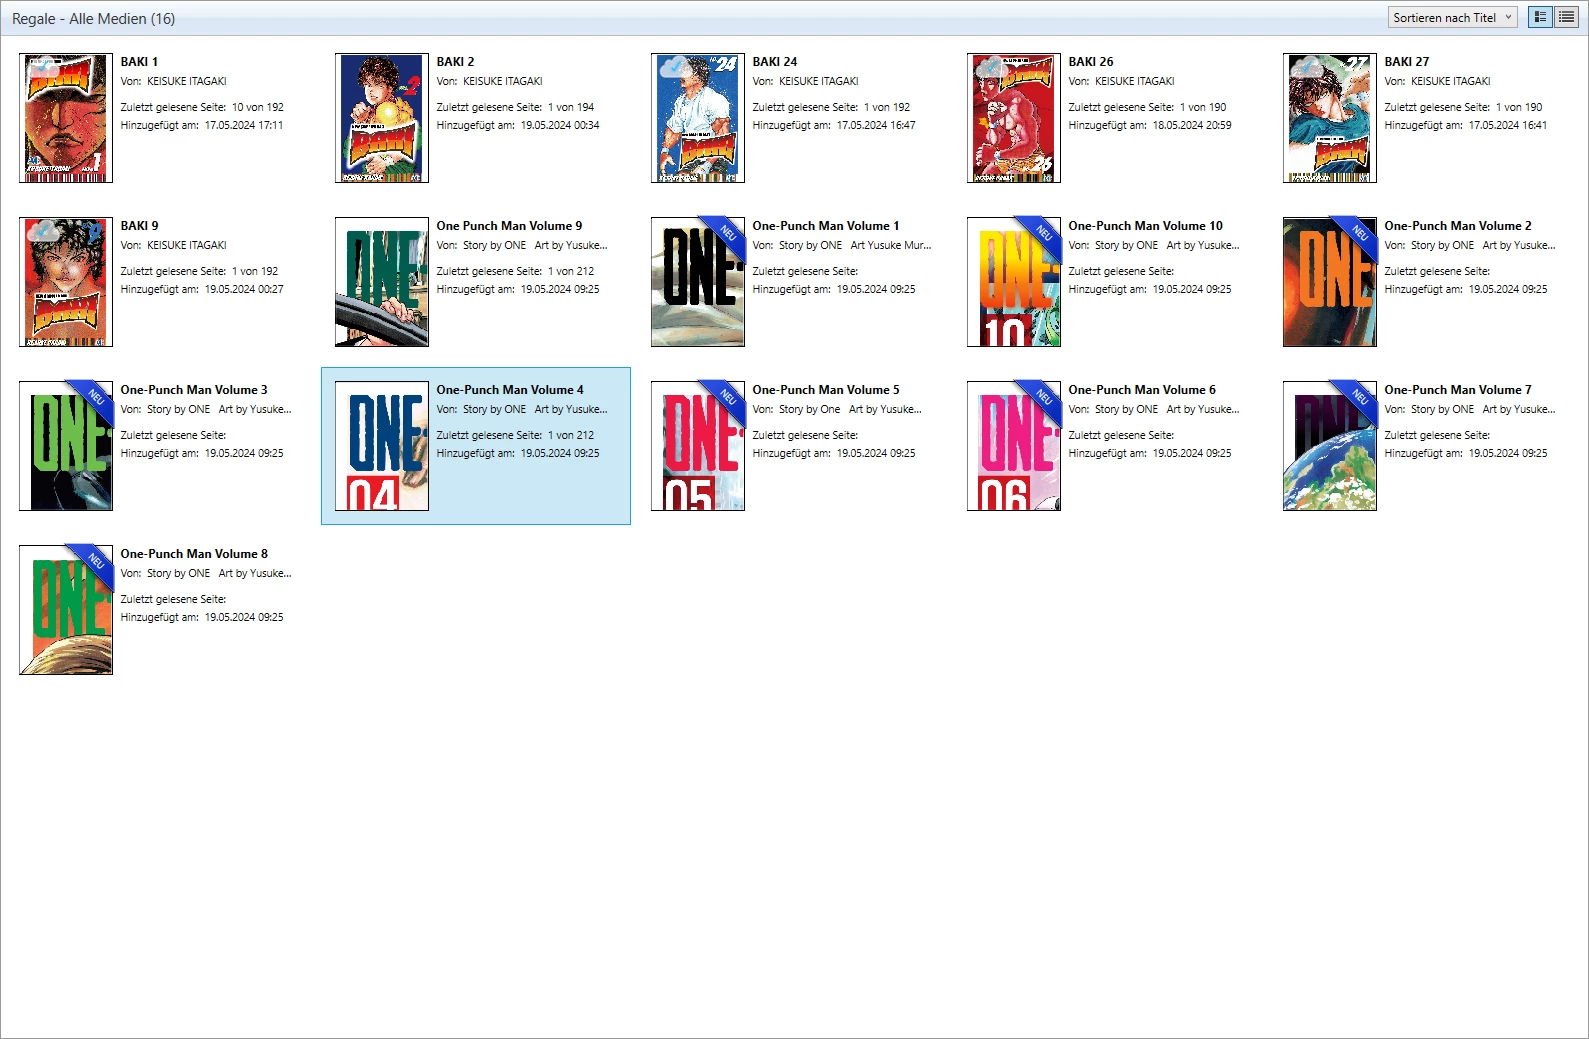Image resolution: width=1589 pixels, height=1039 pixels.
Task: Select One-Punch Man Volume 7 cover
Action: [x=1330, y=446]
